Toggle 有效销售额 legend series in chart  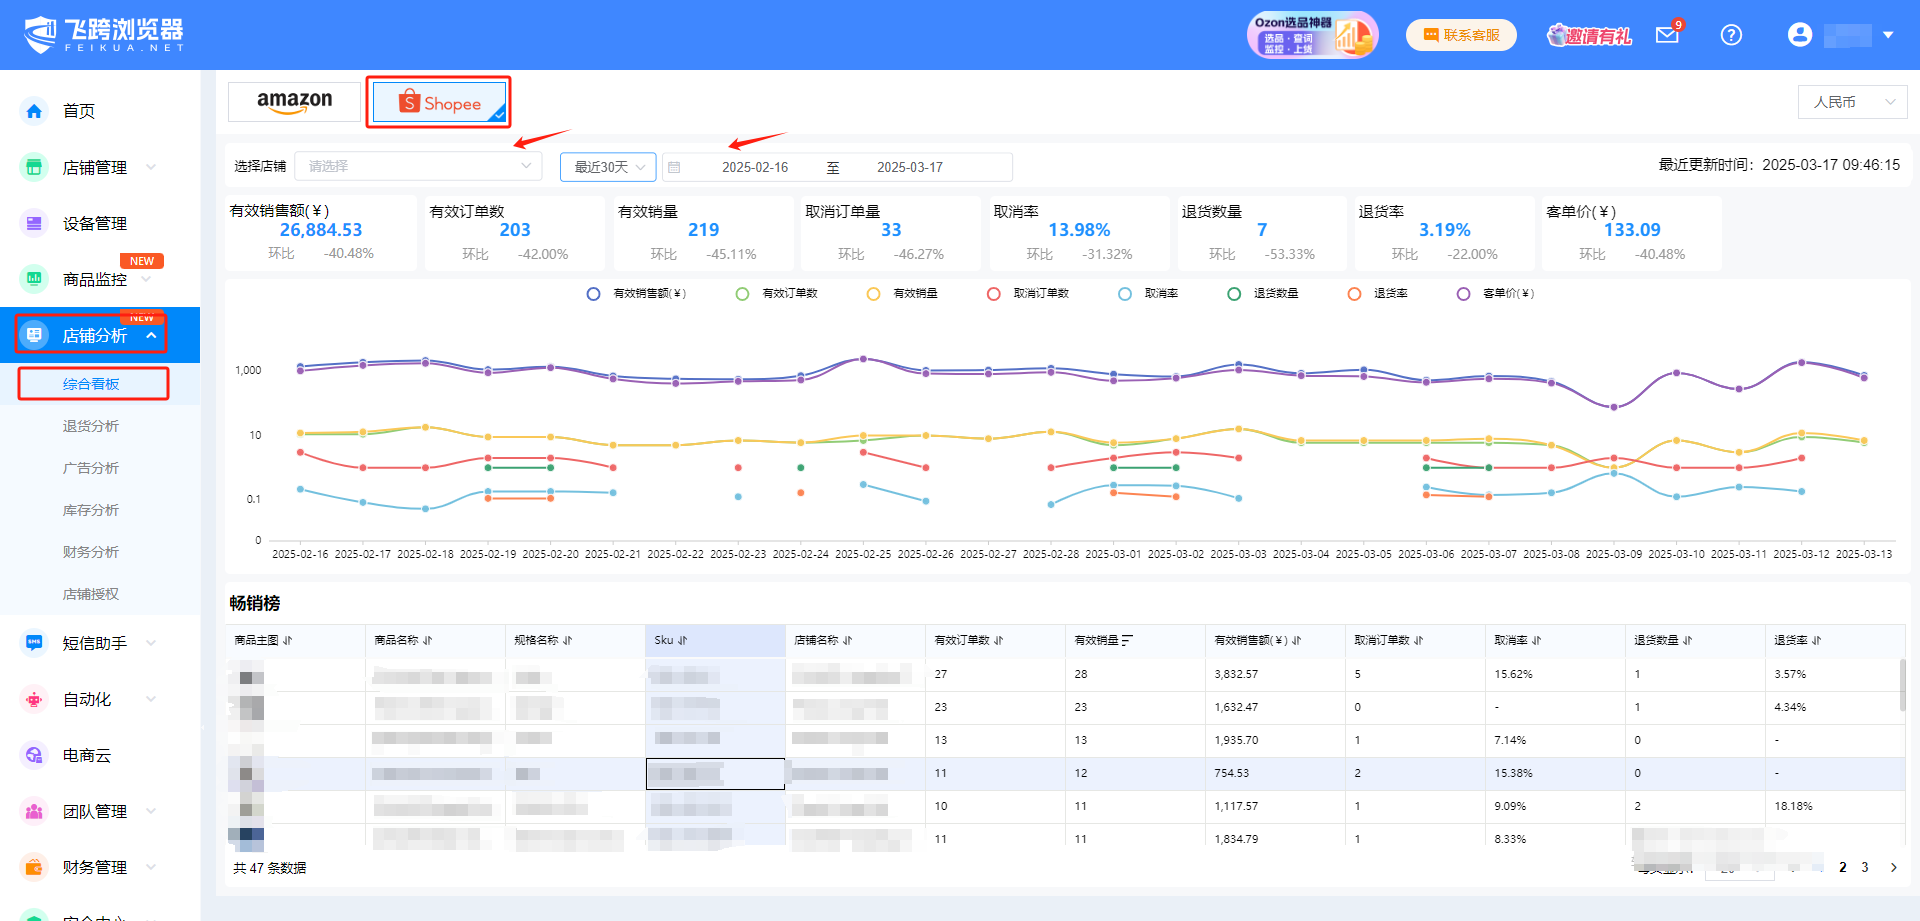(636, 294)
